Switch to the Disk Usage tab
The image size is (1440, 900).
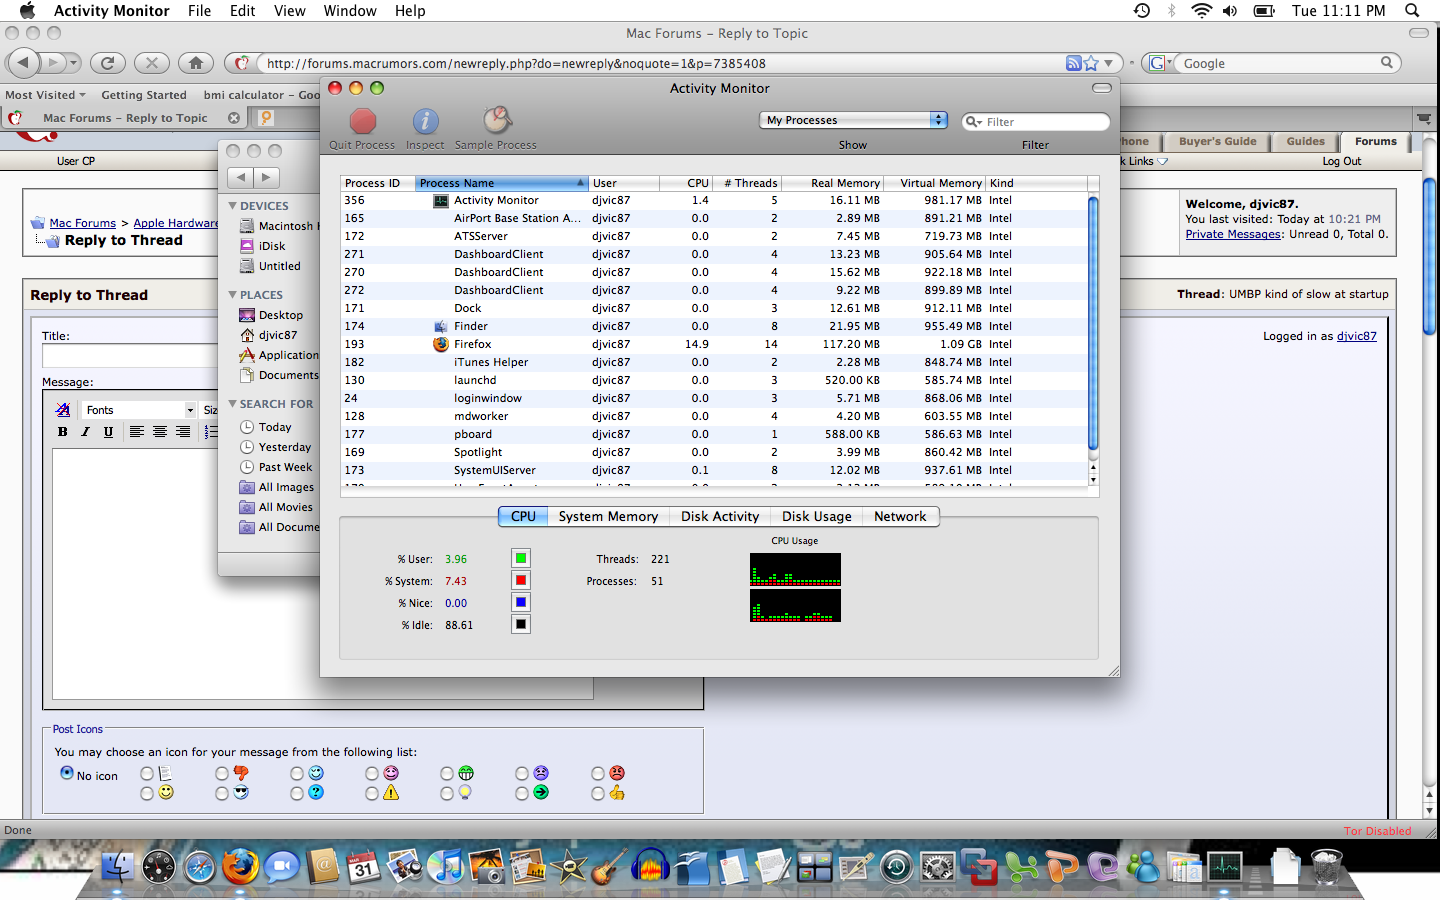(817, 516)
